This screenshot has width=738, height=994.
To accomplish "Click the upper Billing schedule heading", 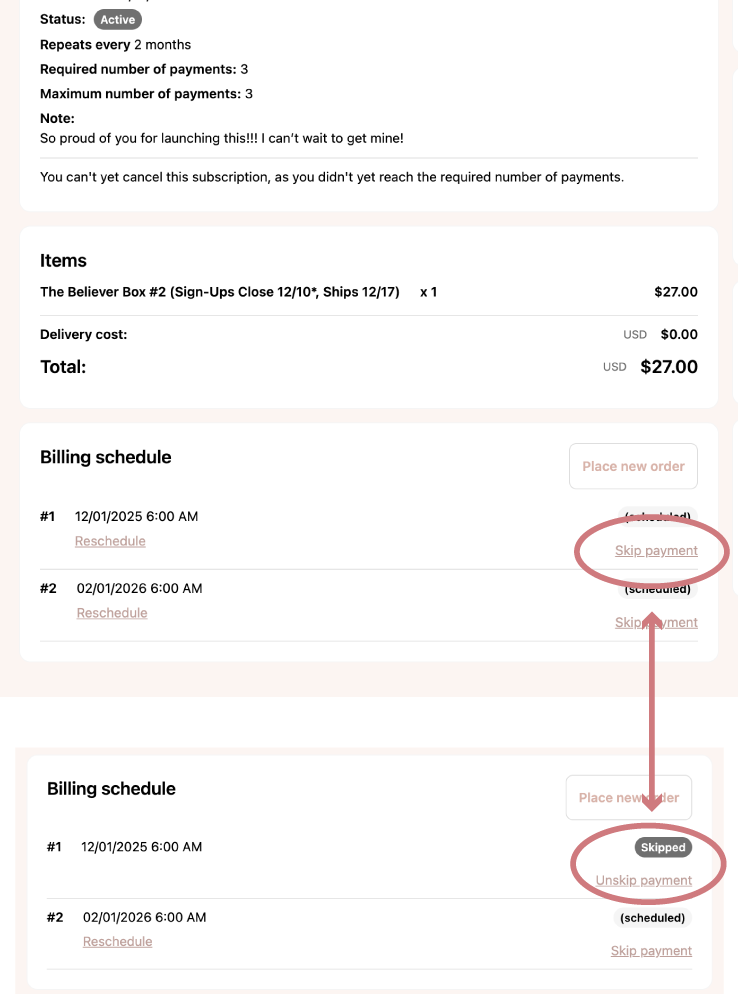I will click(x=105, y=457).
